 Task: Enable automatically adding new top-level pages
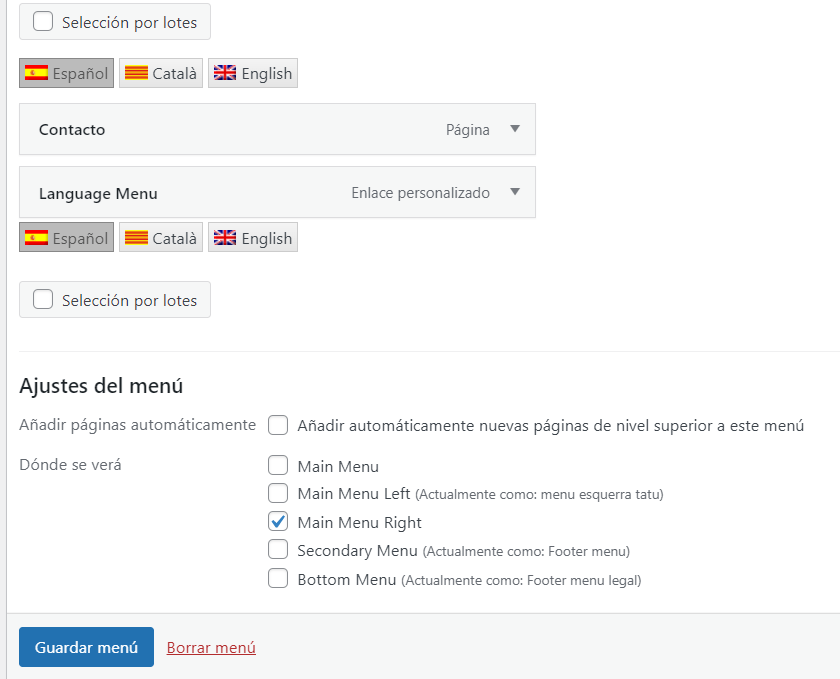(278, 425)
